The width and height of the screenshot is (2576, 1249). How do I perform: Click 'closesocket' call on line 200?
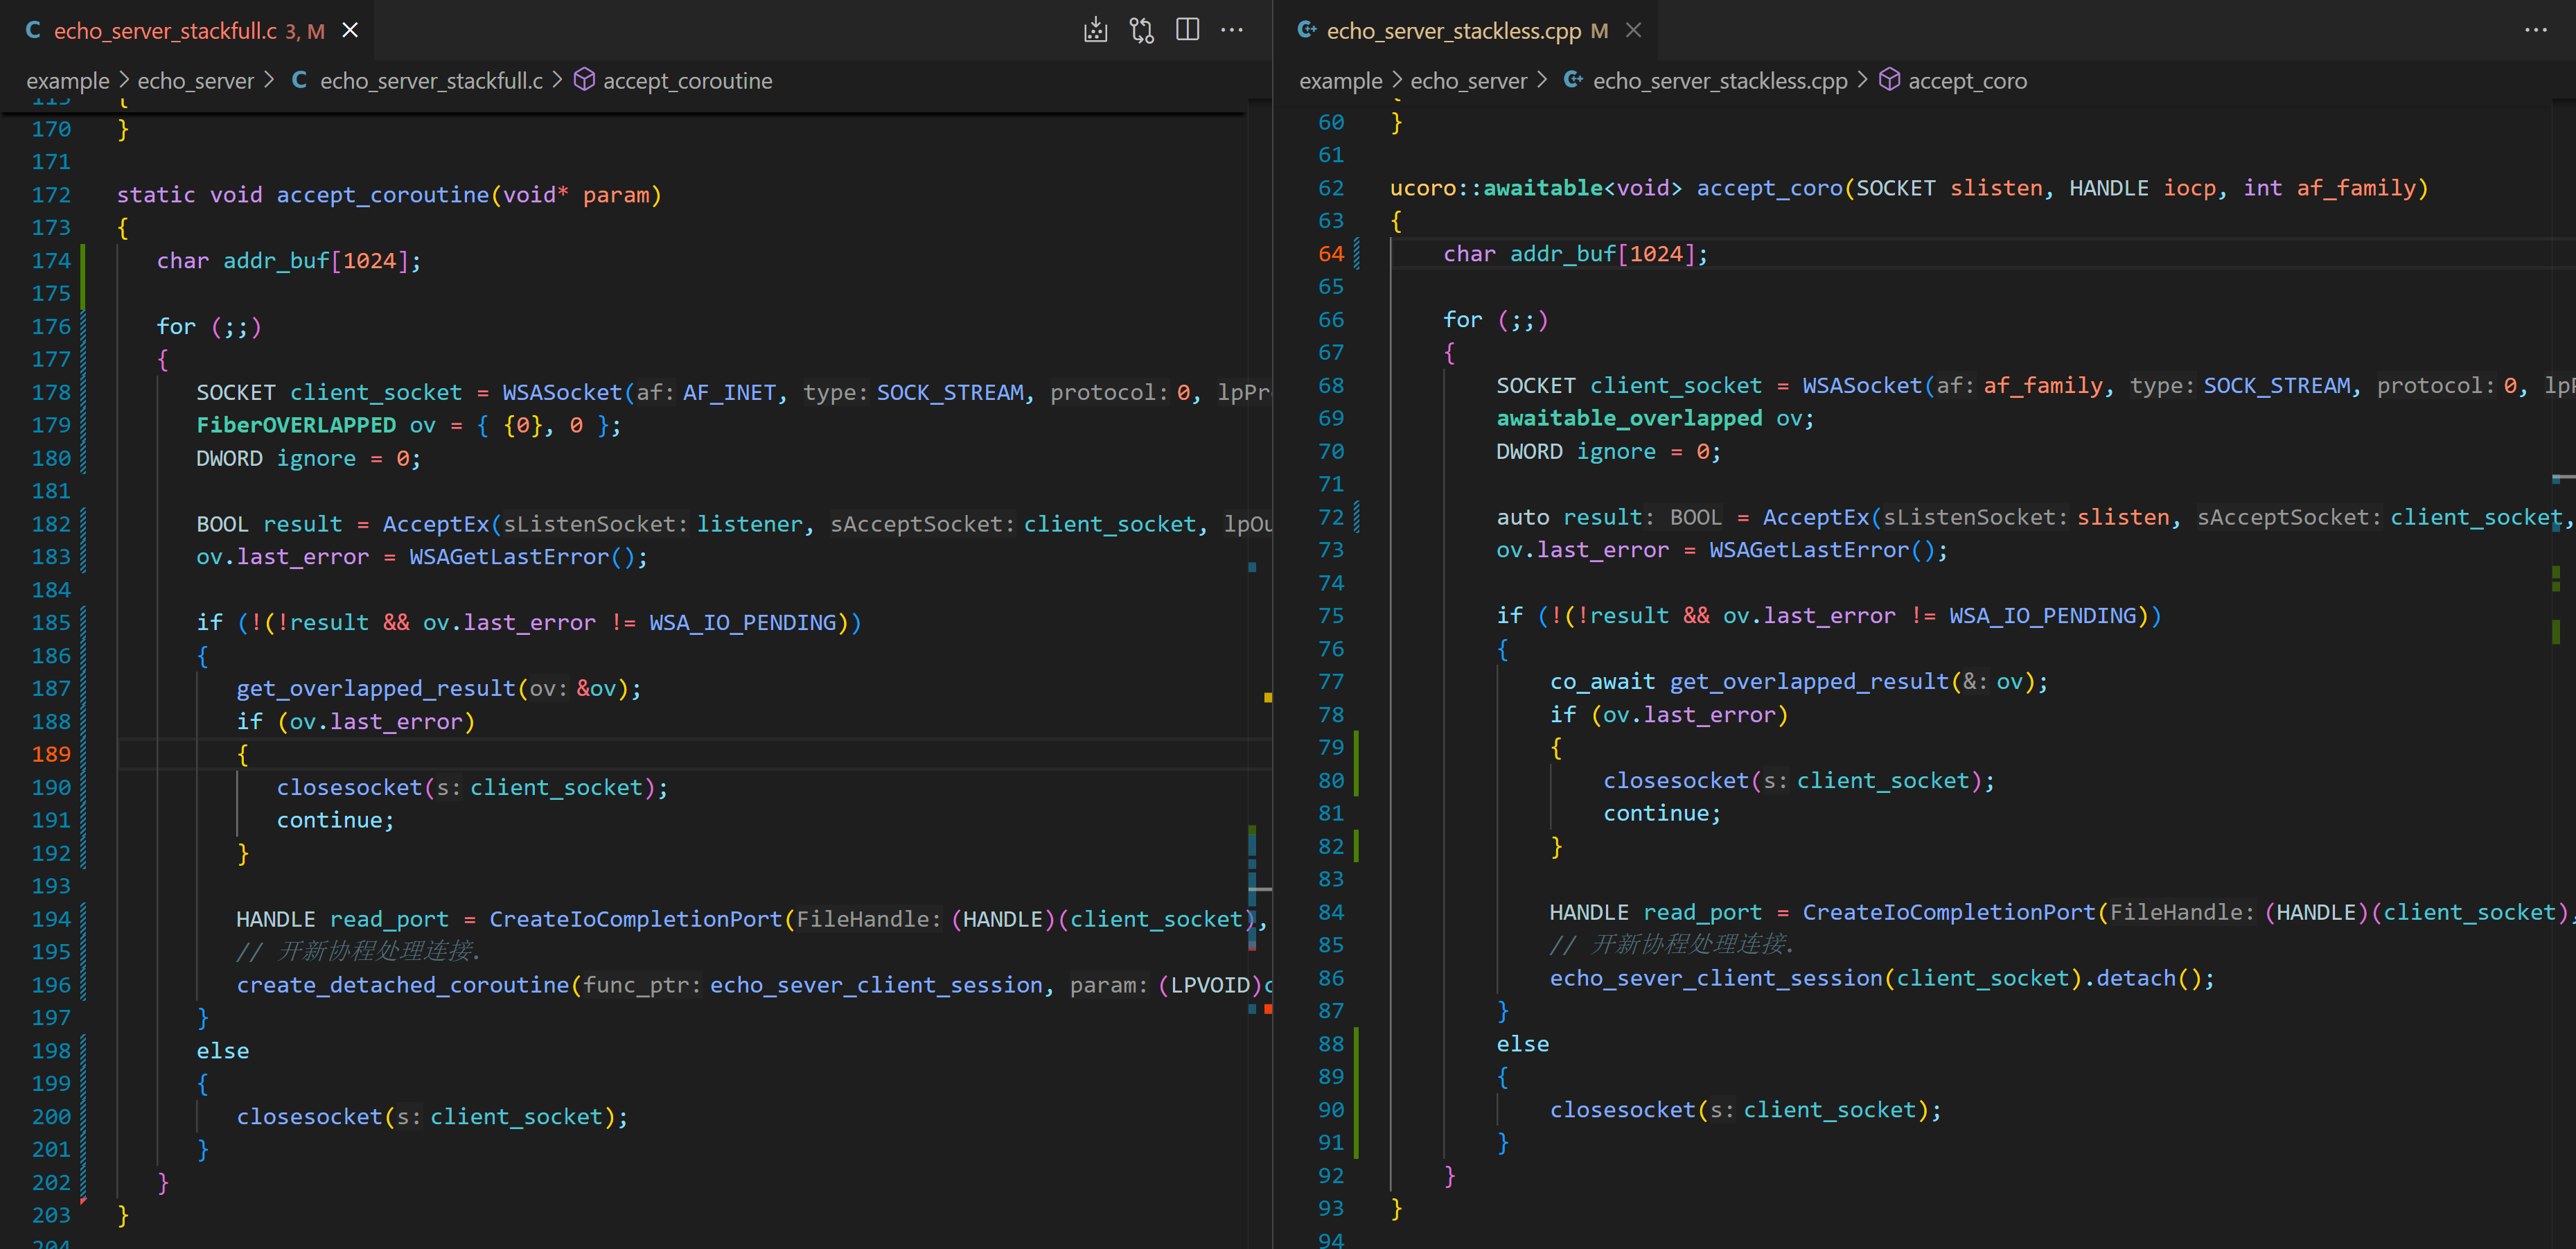coord(310,1117)
